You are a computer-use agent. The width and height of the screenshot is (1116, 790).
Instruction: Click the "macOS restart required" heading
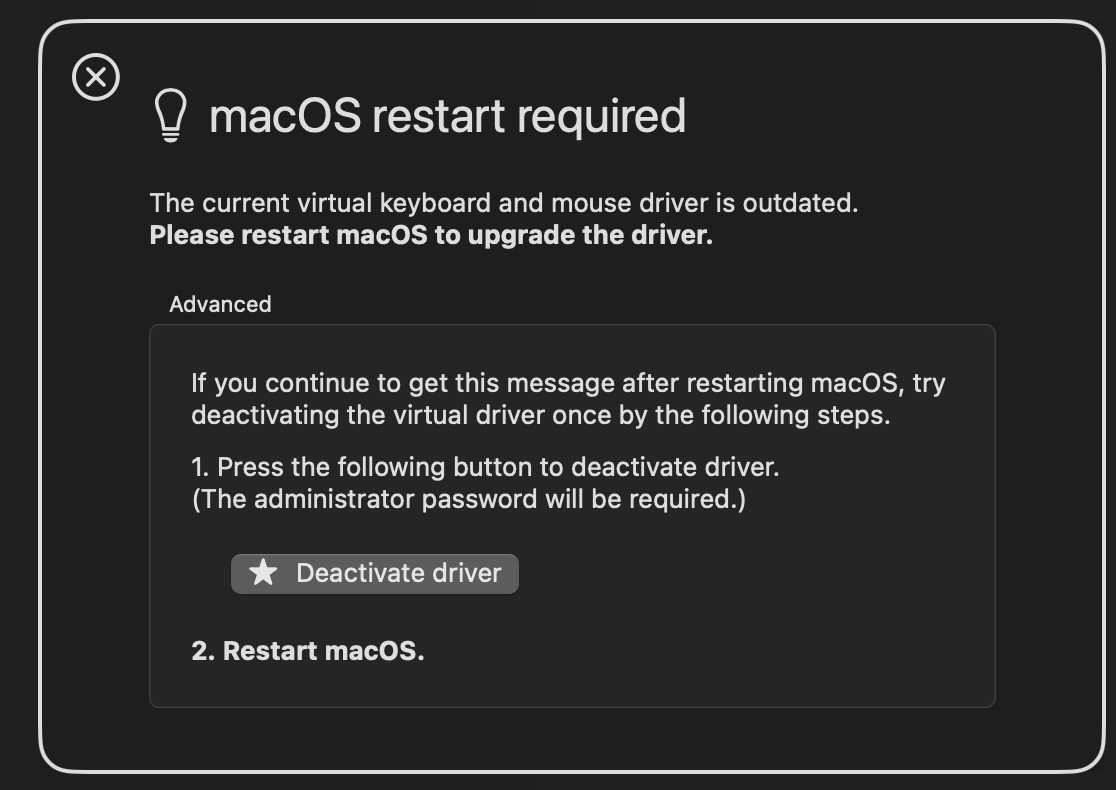click(447, 116)
